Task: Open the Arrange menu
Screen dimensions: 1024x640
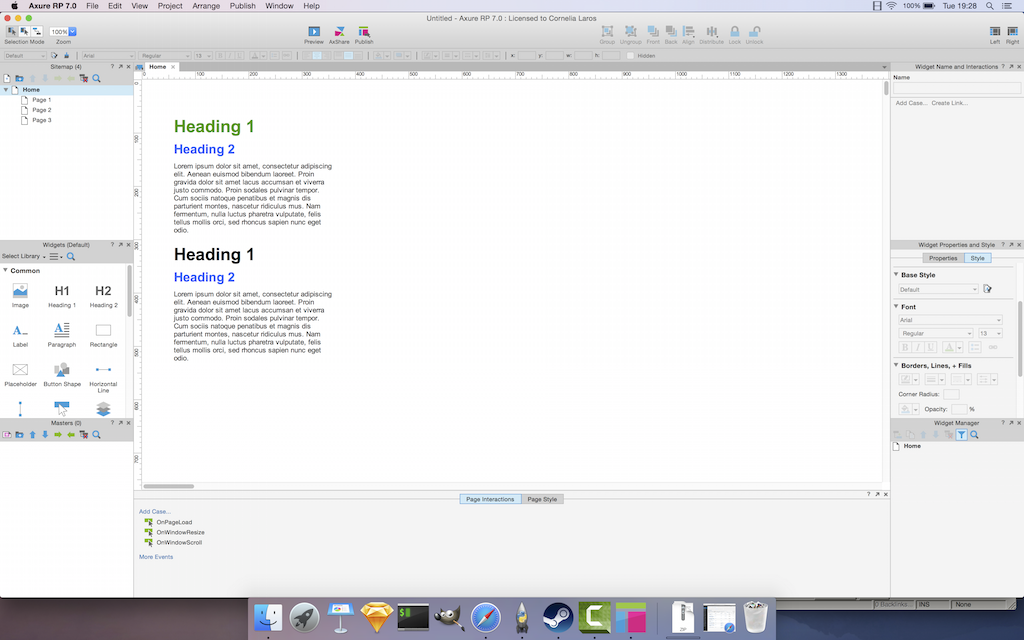Action: [206, 6]
